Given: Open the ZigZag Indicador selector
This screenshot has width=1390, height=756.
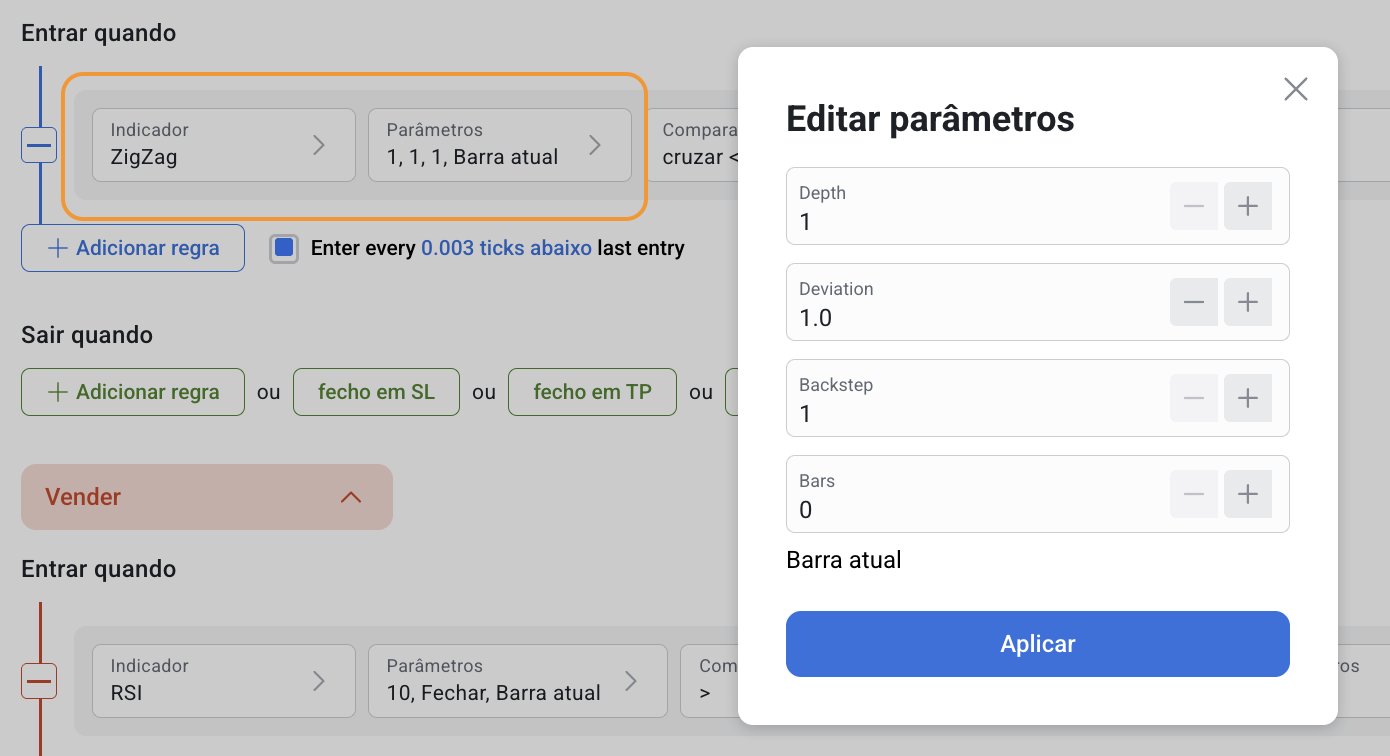Looking at the screenshot, I should [224, 145].
